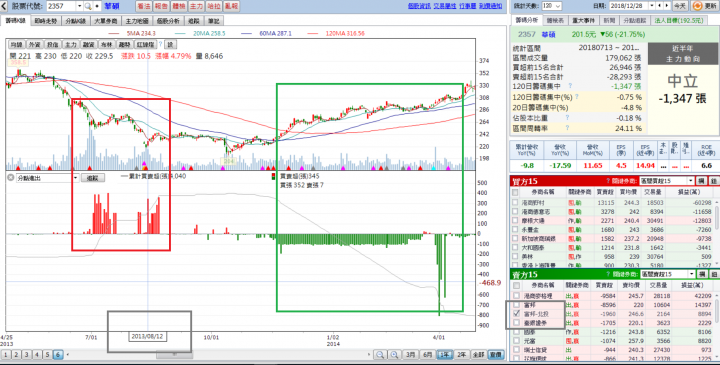
Task: Click the red 哈拉 button
Action: pos(214,6)
